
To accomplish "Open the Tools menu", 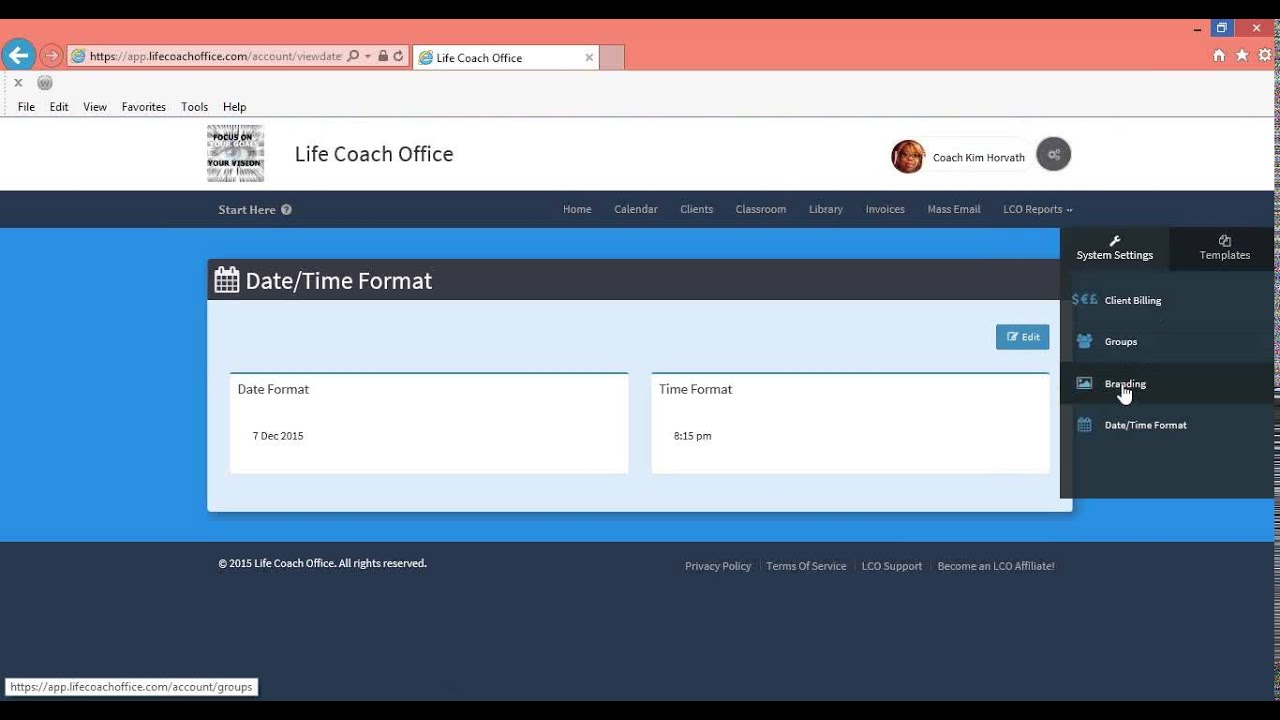I will tap(195, 107).
